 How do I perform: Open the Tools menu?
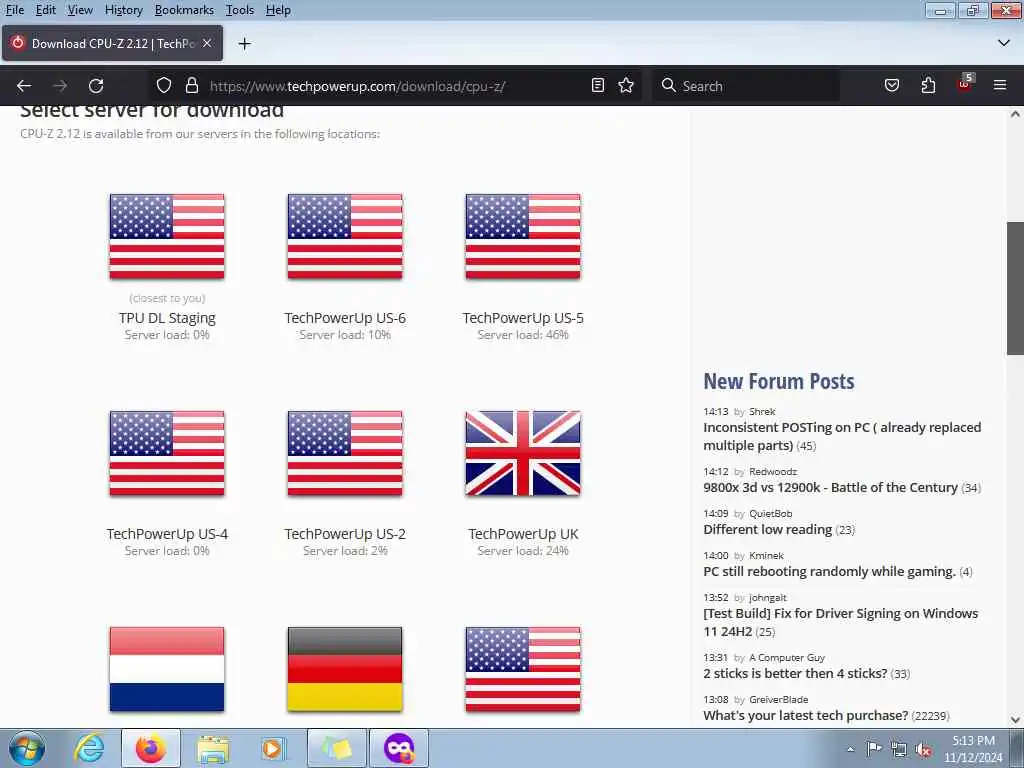tap(240, 10)
